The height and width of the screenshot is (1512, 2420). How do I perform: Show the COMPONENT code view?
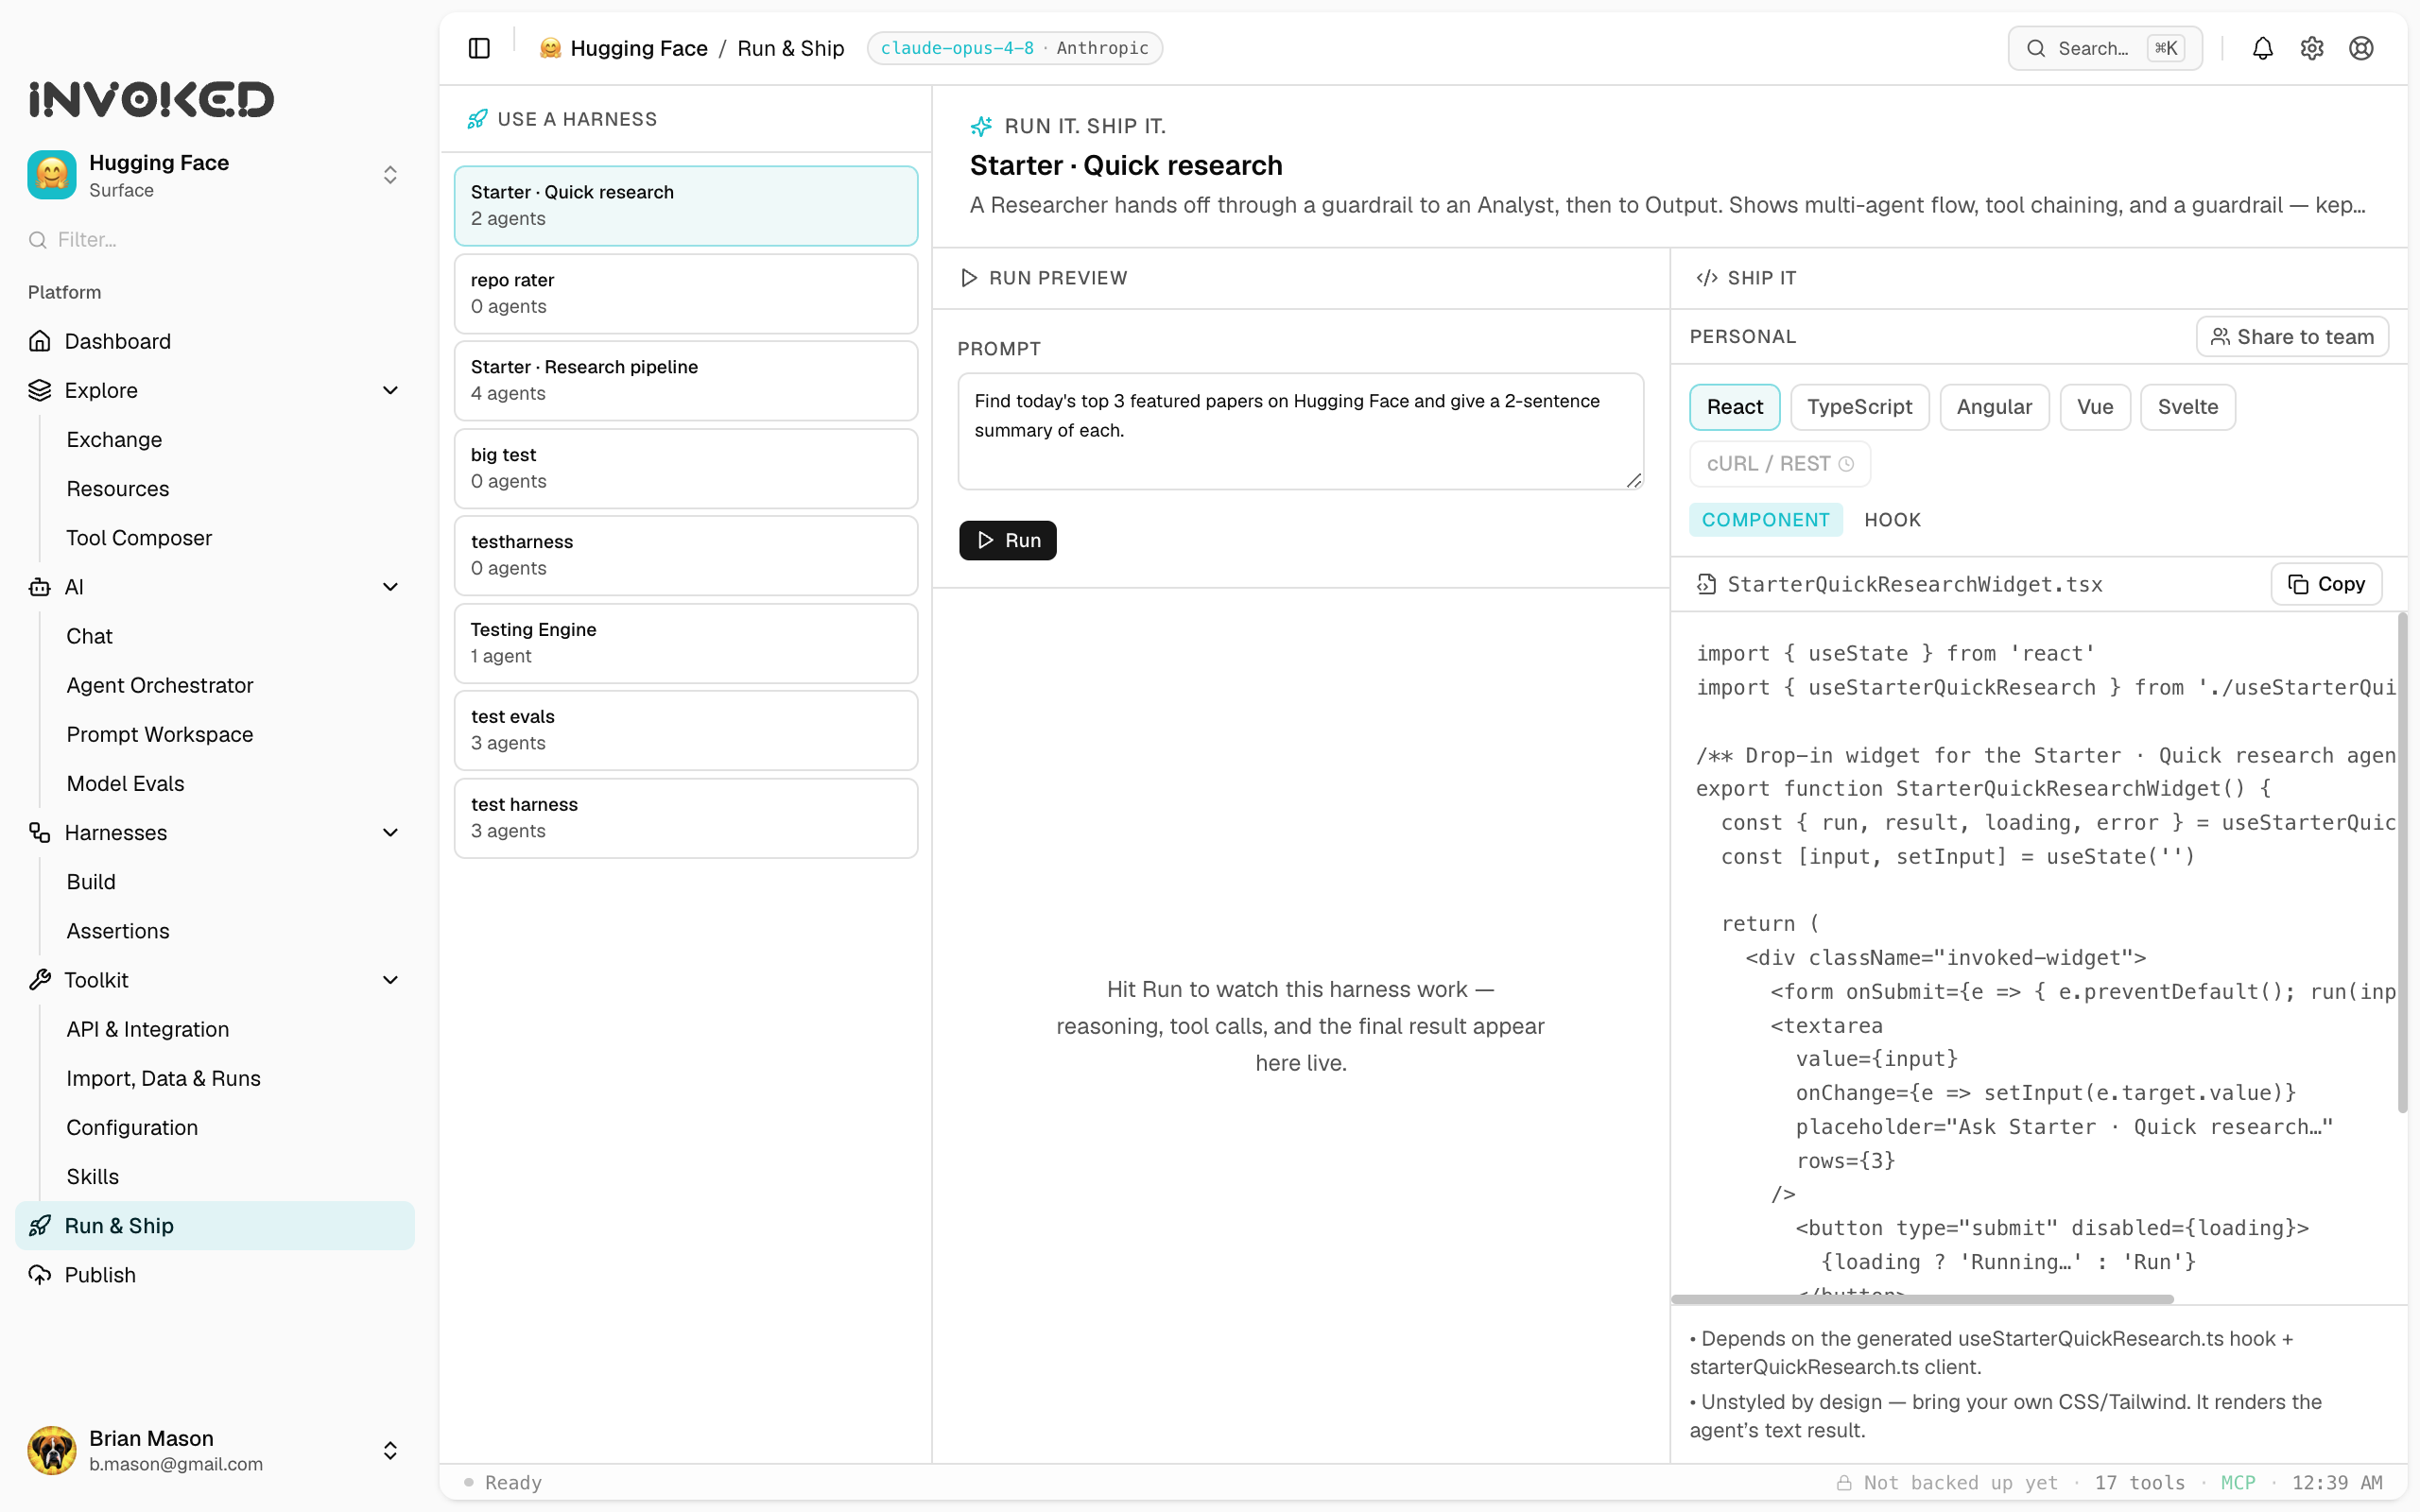pyautogui.click(x=1765, y=520)
